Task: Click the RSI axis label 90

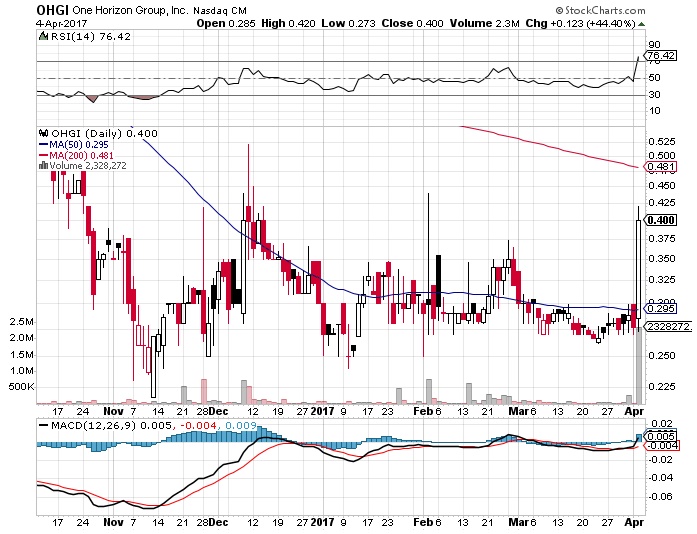Action: pyautogui.click(x=655, y=44)
